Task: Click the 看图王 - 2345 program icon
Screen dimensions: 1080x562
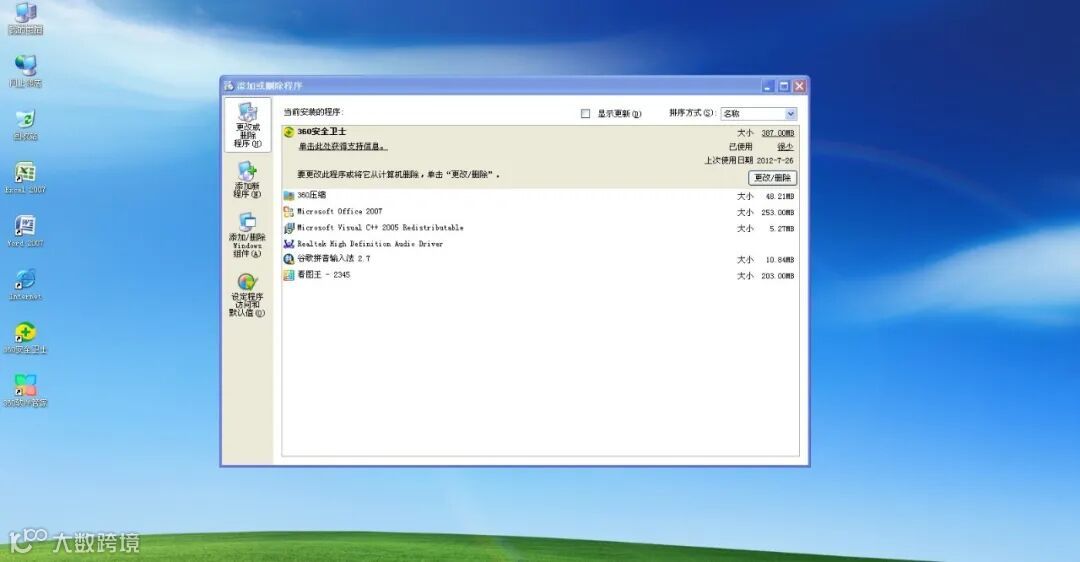Action: point(289,275)
